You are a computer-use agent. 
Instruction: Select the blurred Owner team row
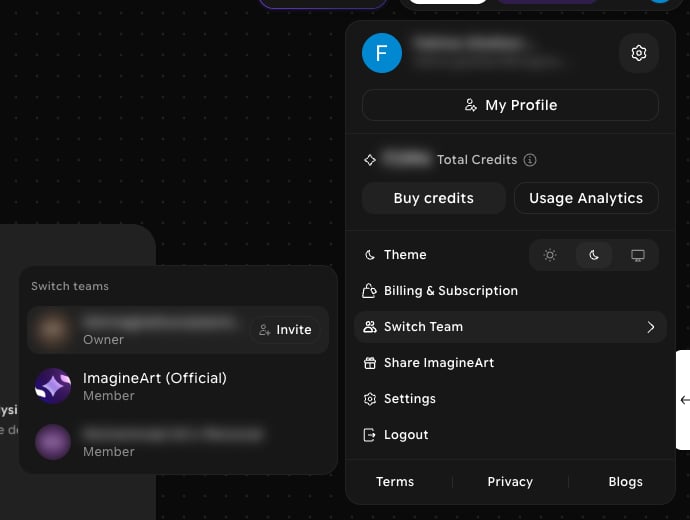pyautogui.click(x=178, y=330)
